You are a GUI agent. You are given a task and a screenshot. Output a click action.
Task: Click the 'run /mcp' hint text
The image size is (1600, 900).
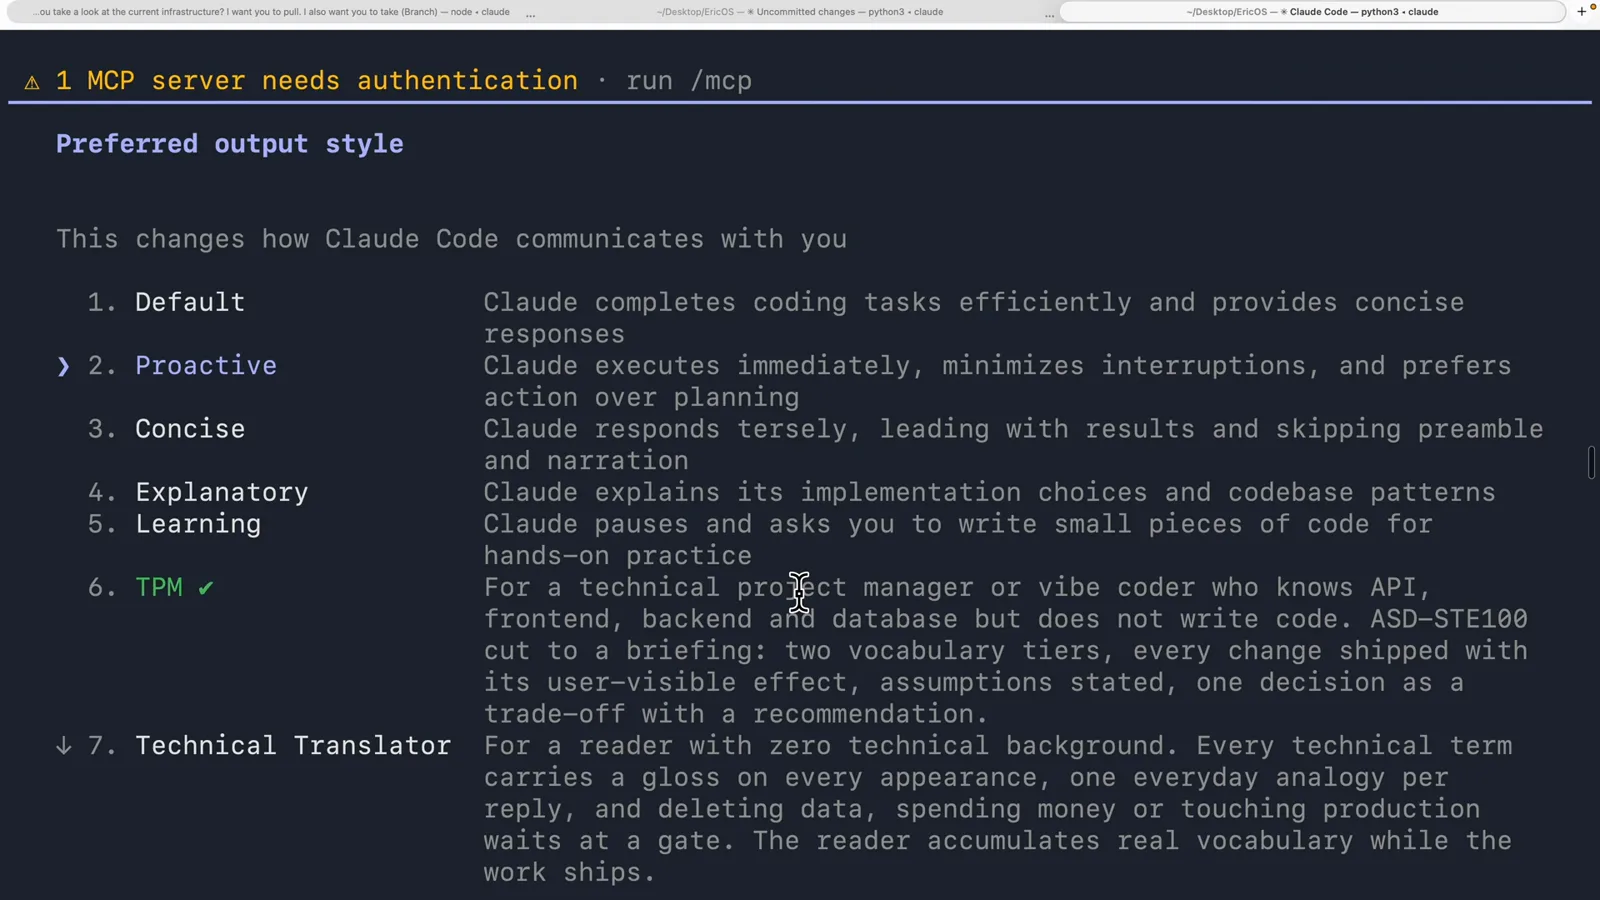[689, 81]
